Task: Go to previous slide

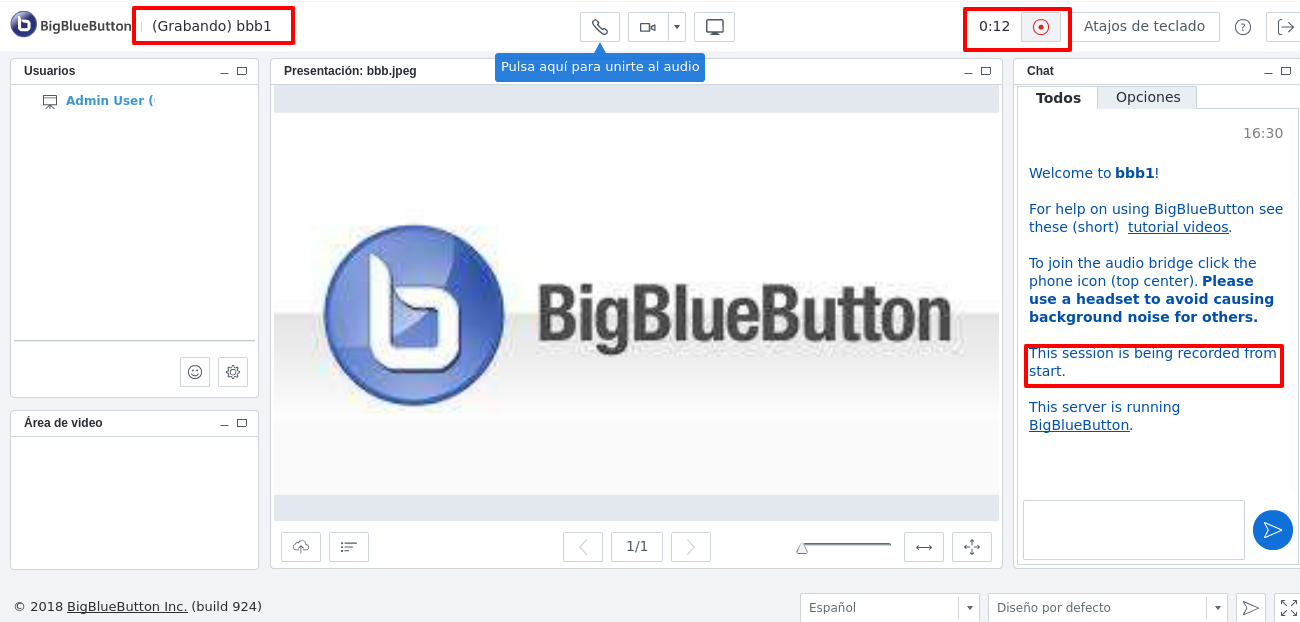Action: 583,547
